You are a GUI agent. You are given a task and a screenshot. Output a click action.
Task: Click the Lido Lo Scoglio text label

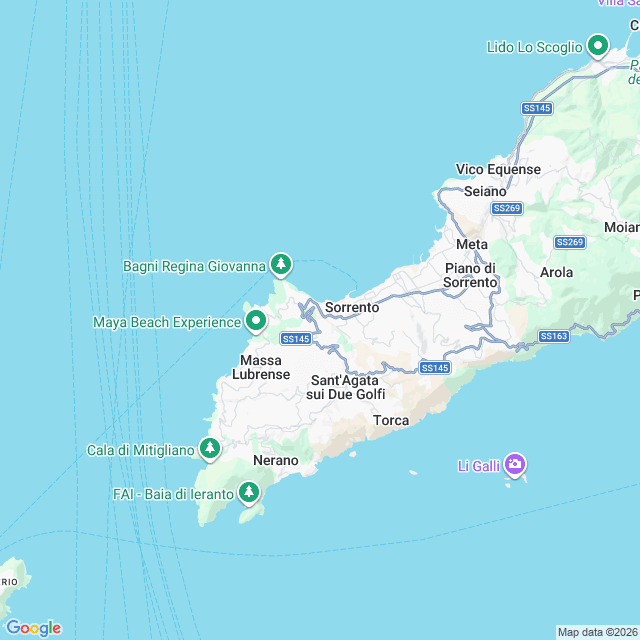point(534,47)
